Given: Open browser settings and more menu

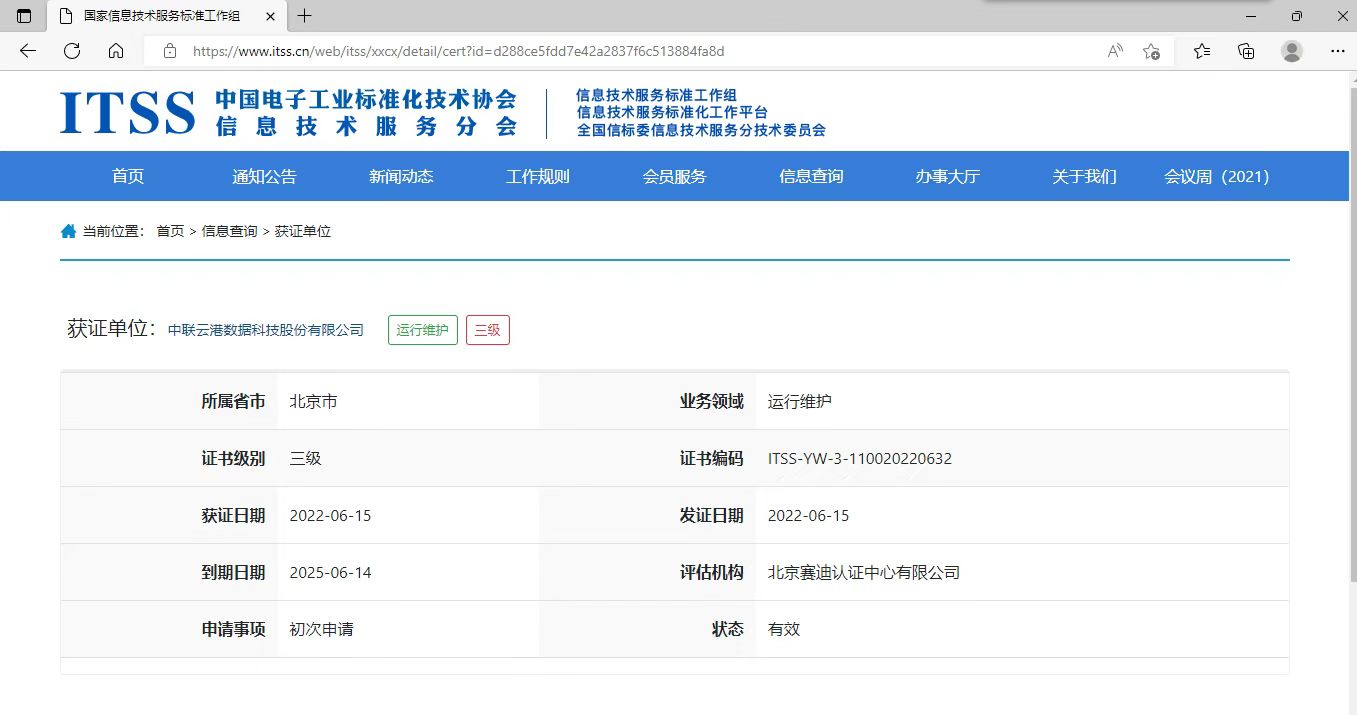Looking at the screenshot, I should tap(1337, 51).
